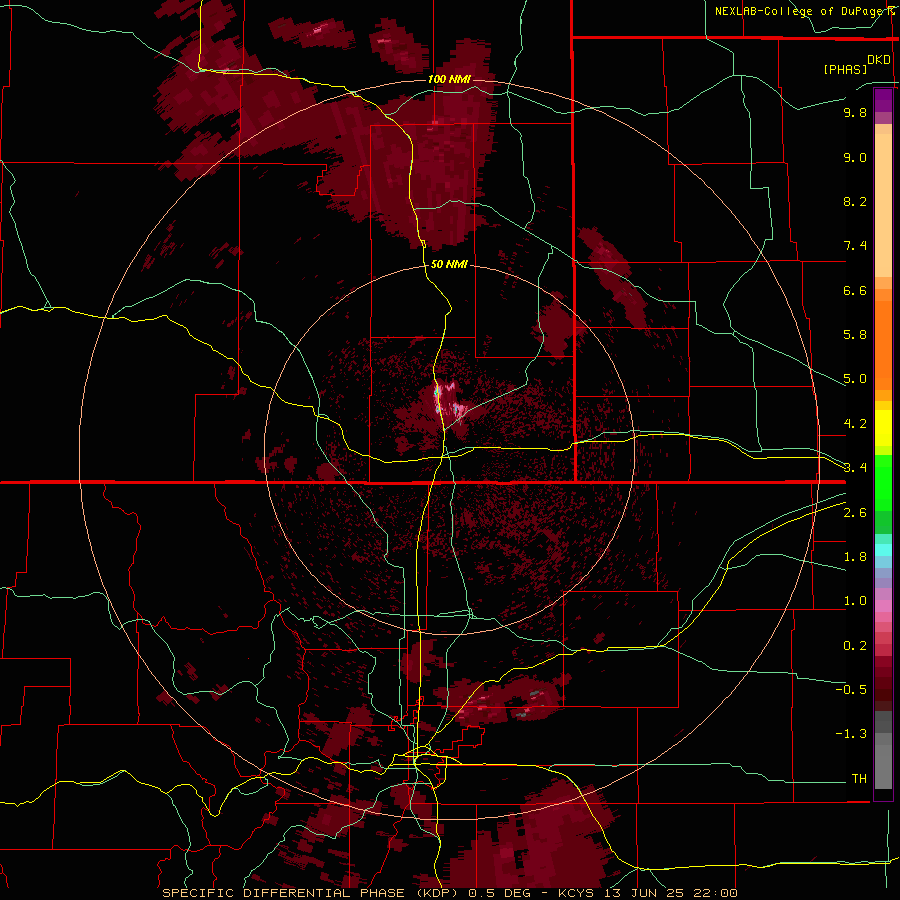Pick the cyan segment of the color bar

883,549
